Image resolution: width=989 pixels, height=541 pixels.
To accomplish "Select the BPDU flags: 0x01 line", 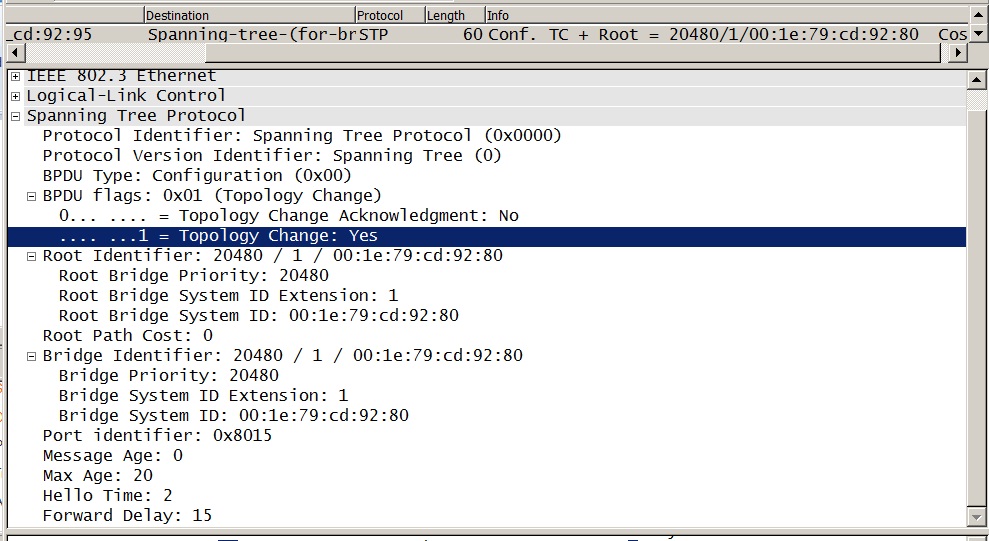I will [x=212, y=196].
